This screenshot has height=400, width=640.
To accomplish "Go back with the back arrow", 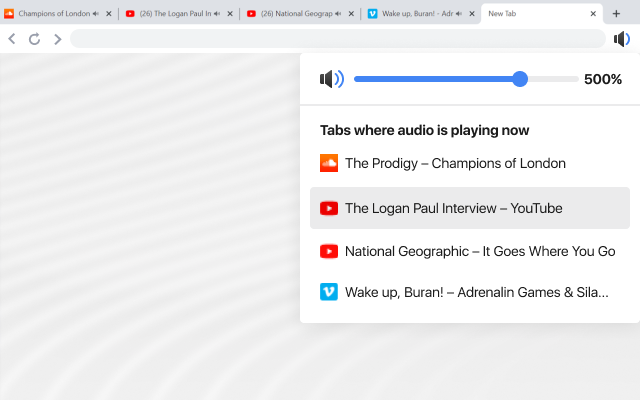I will pos(12,39).
